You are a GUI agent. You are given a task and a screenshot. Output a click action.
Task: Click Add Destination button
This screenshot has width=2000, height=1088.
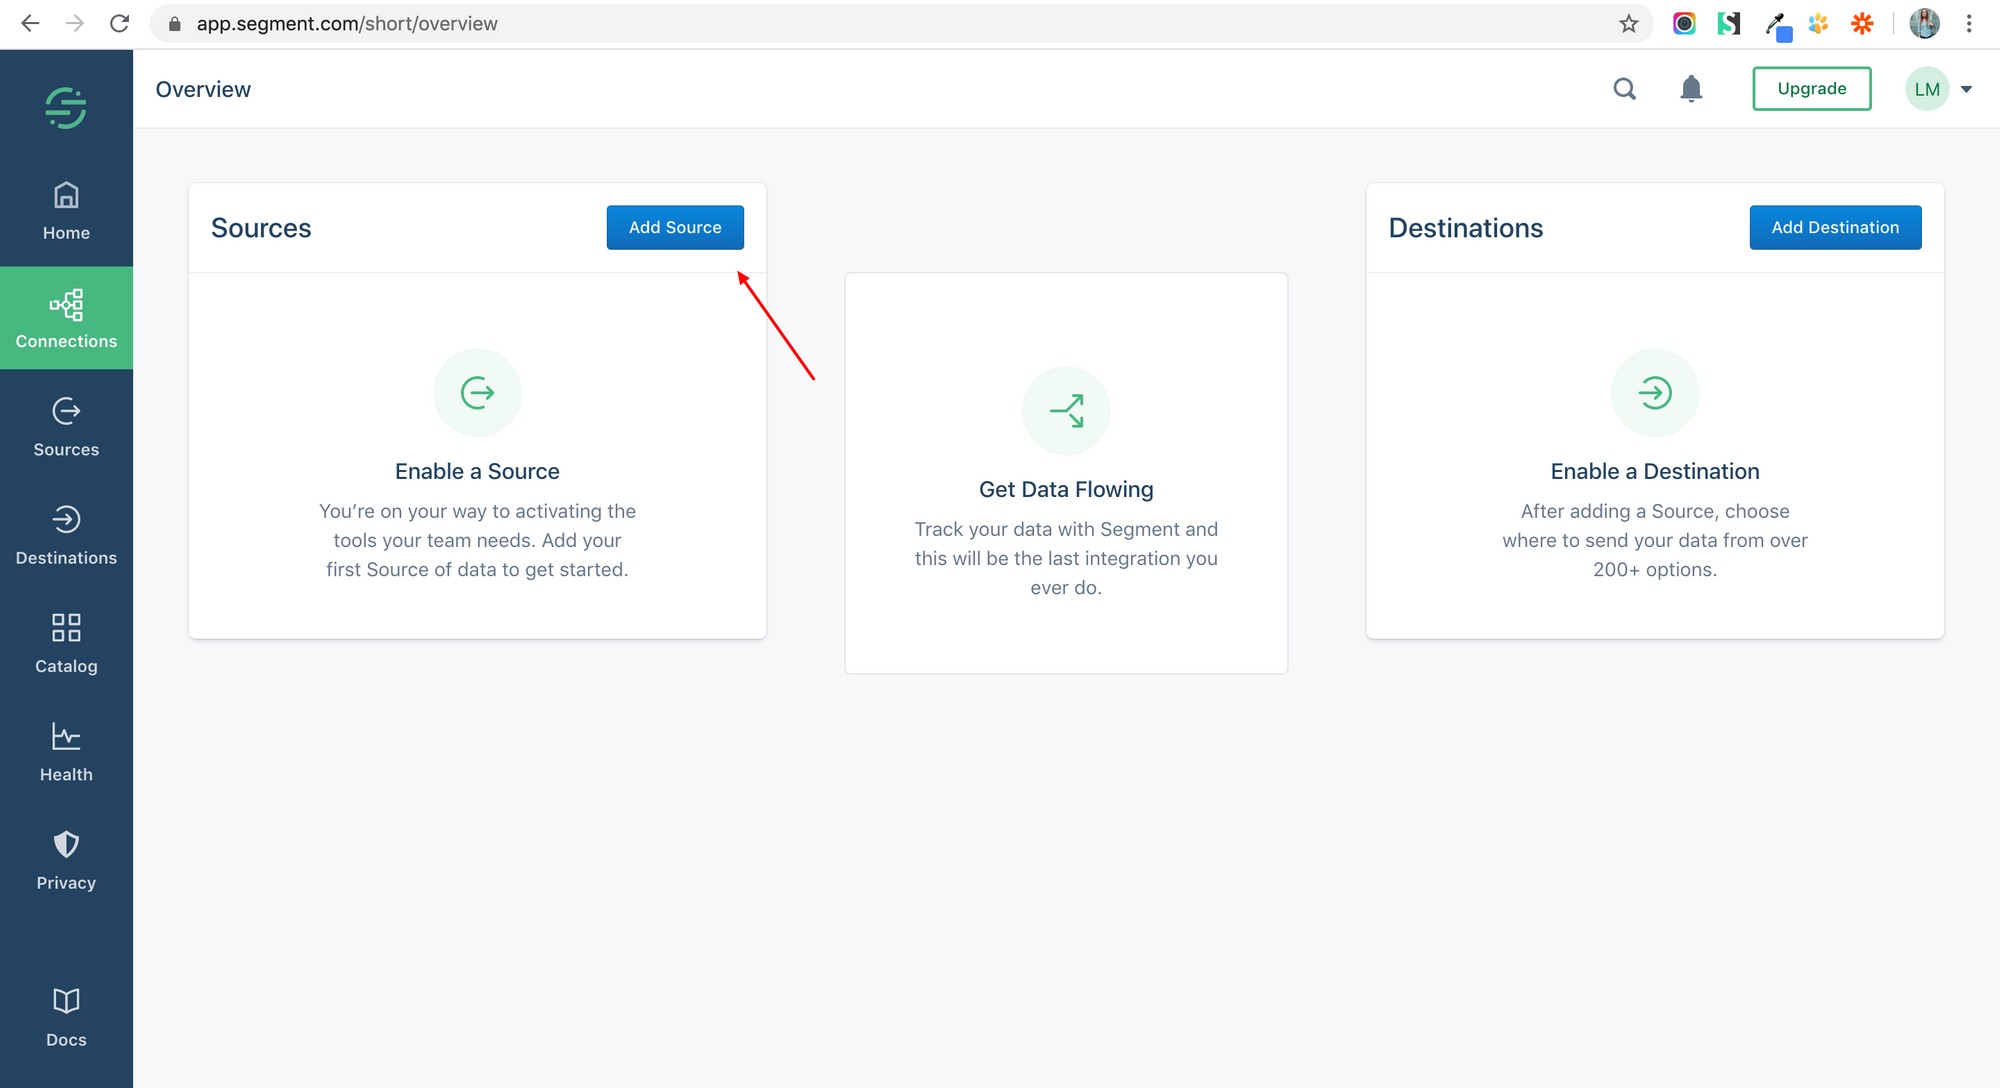tap(1835, 226)
